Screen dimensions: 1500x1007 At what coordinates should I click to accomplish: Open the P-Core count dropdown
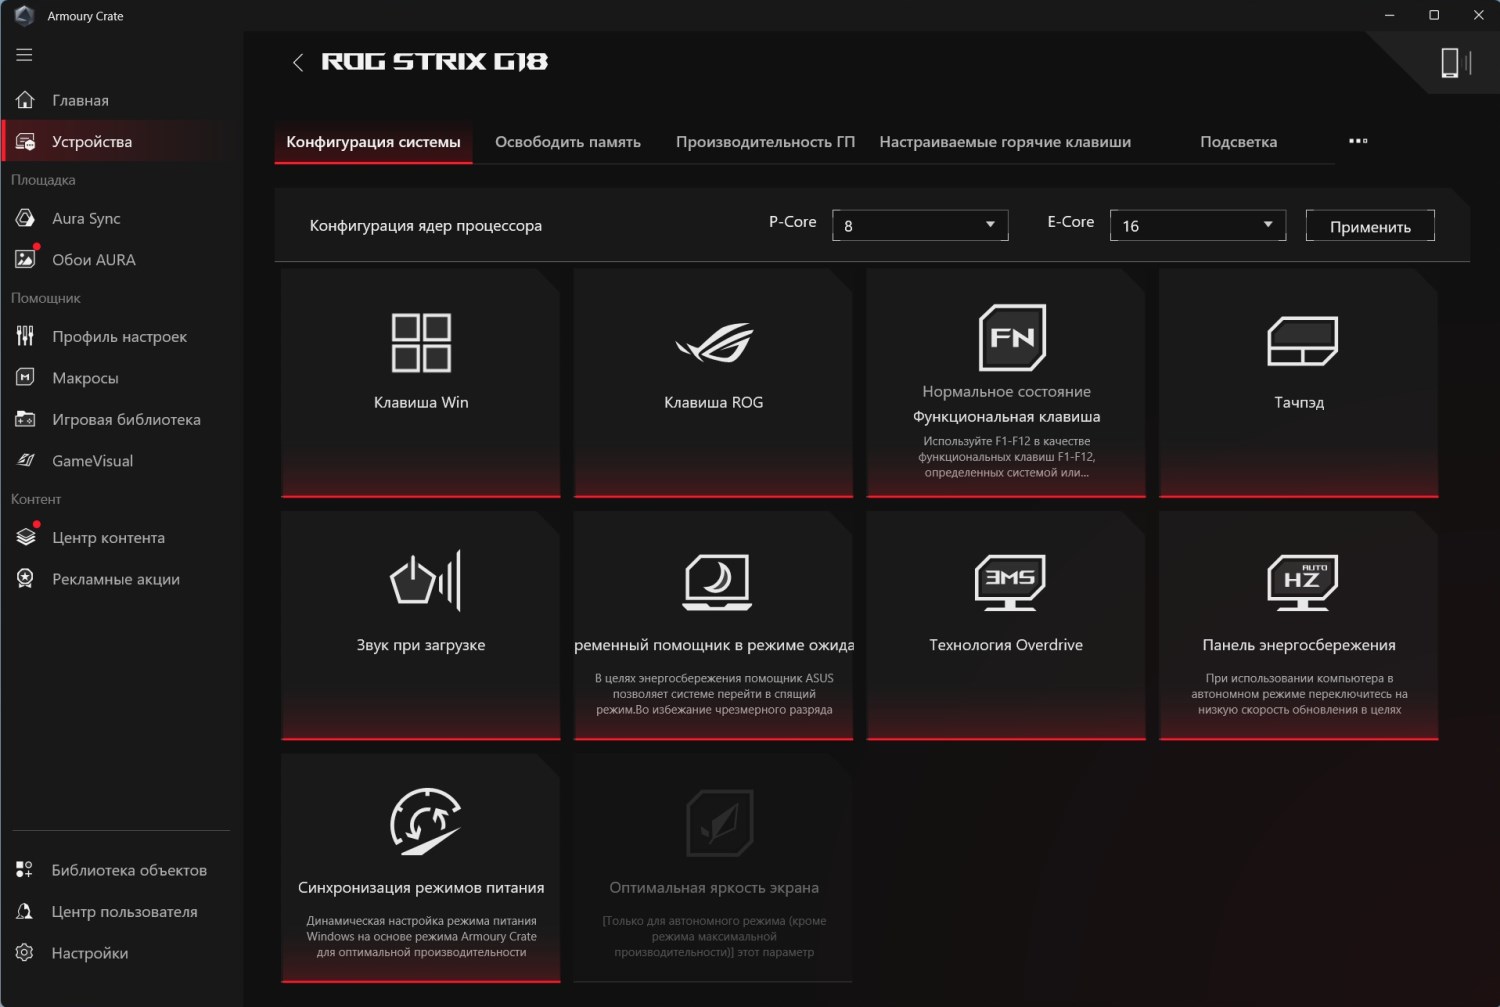coord(920,225)
